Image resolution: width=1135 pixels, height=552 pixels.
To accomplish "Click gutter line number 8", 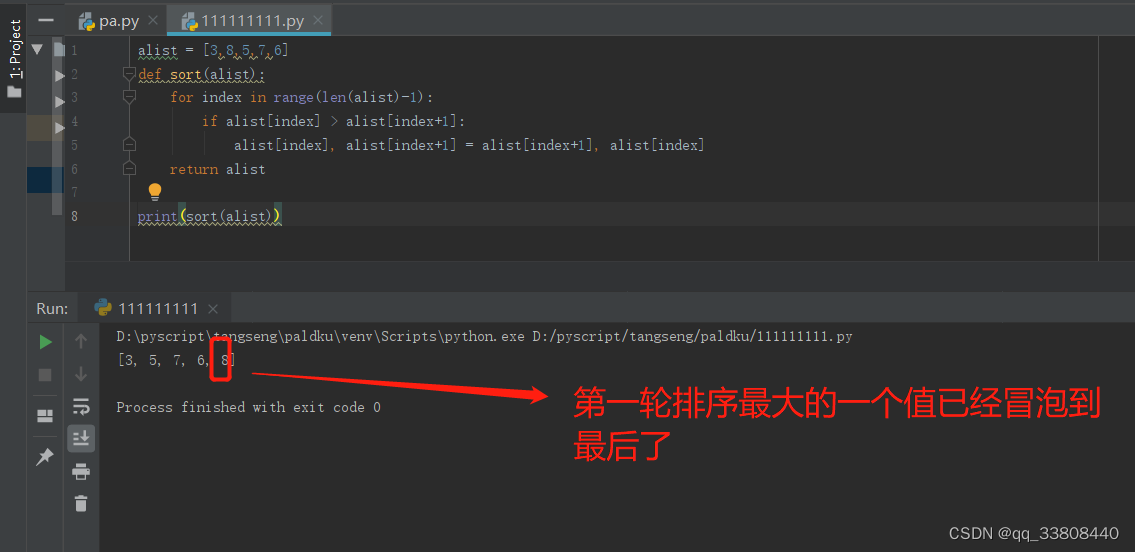I will pos(75,216).
